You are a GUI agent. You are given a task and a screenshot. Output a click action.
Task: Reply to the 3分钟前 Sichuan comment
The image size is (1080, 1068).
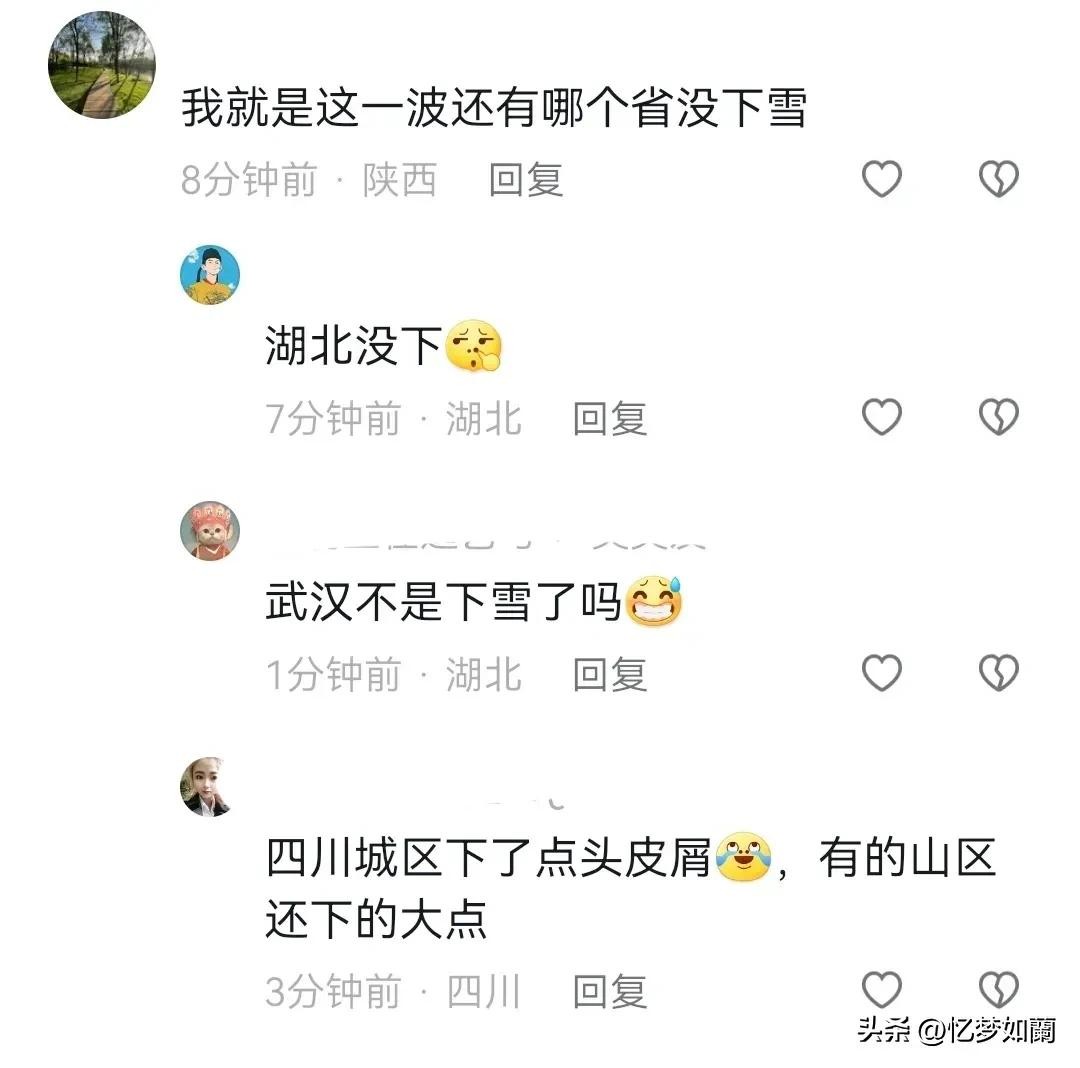click(610, 992)
